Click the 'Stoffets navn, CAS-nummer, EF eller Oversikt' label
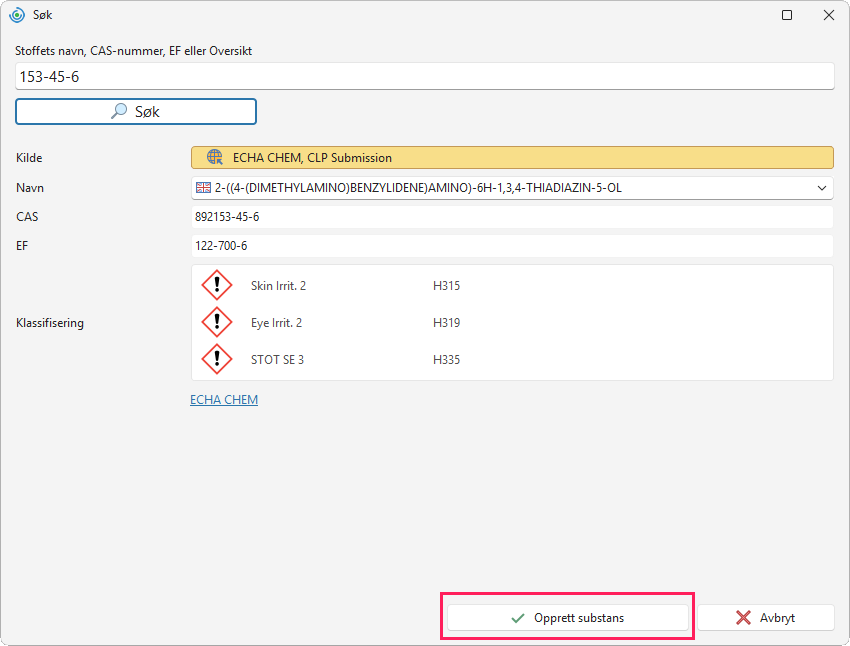 pos(133,51)
